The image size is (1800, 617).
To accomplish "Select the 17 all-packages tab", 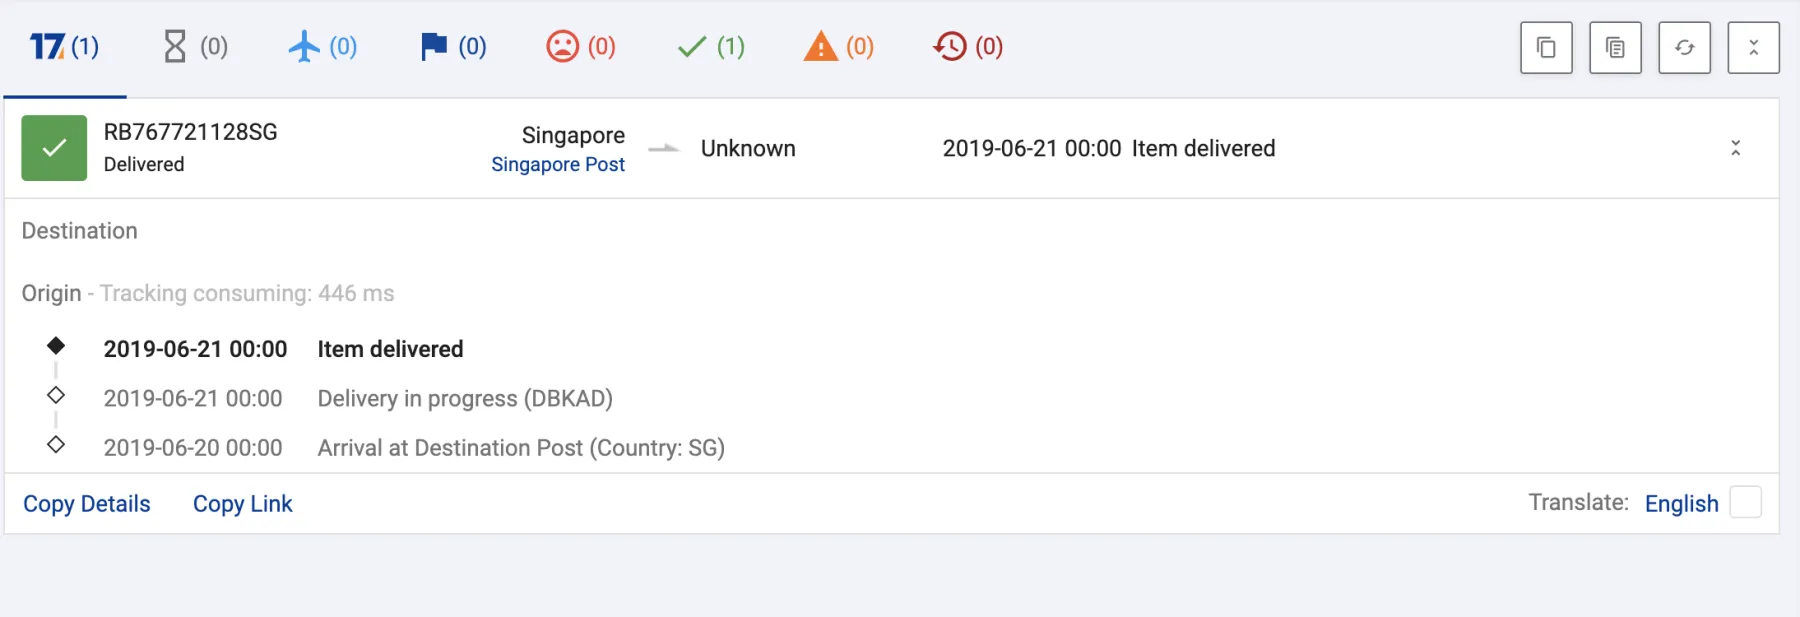I will tap(64, 47).
